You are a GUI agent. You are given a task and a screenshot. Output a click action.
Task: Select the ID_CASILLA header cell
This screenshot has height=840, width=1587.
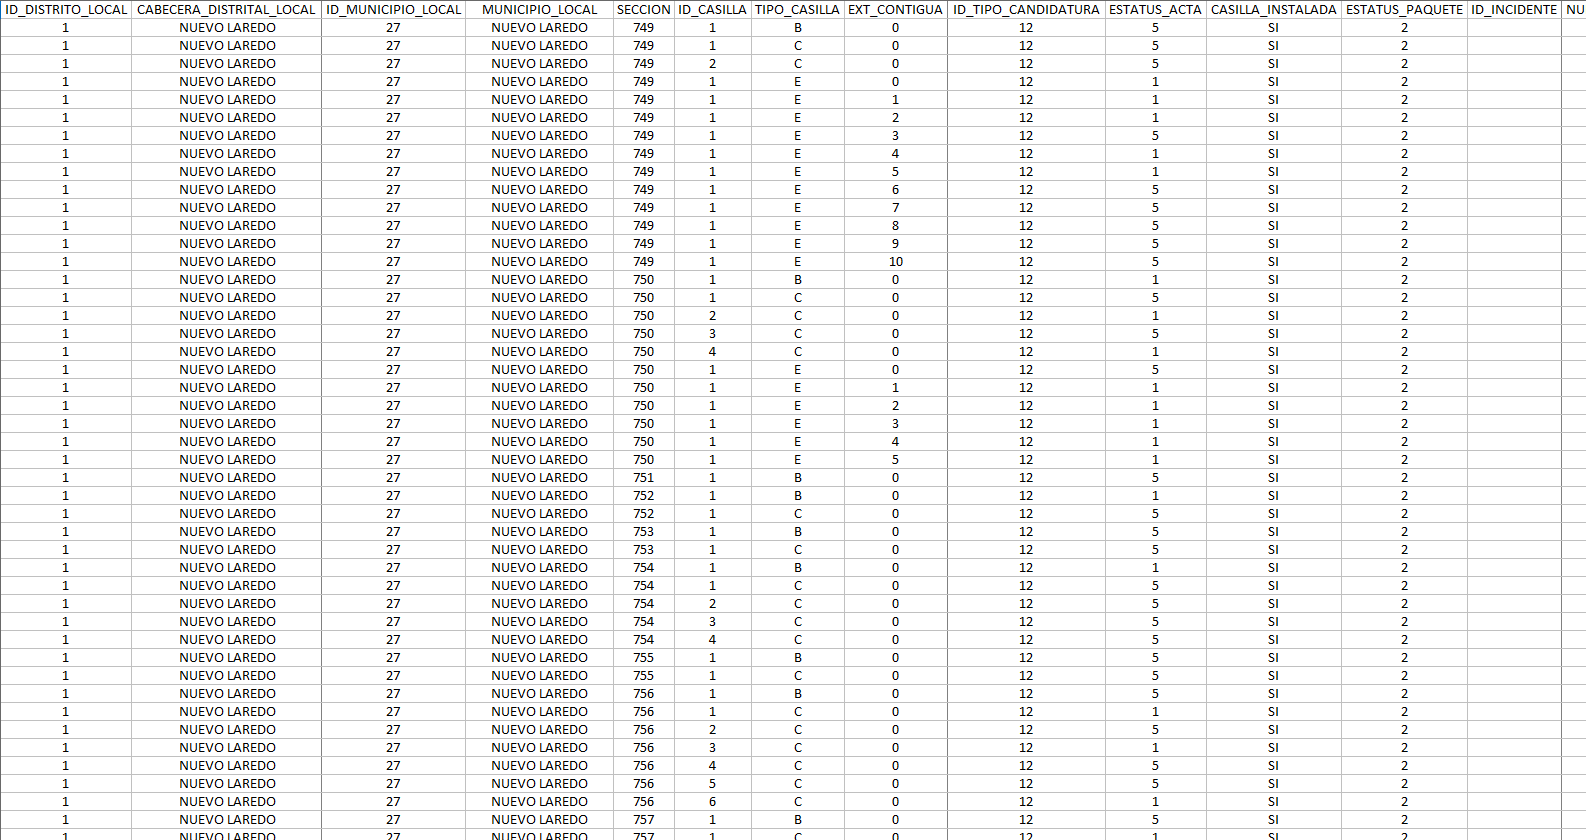(x=712, y=10)
